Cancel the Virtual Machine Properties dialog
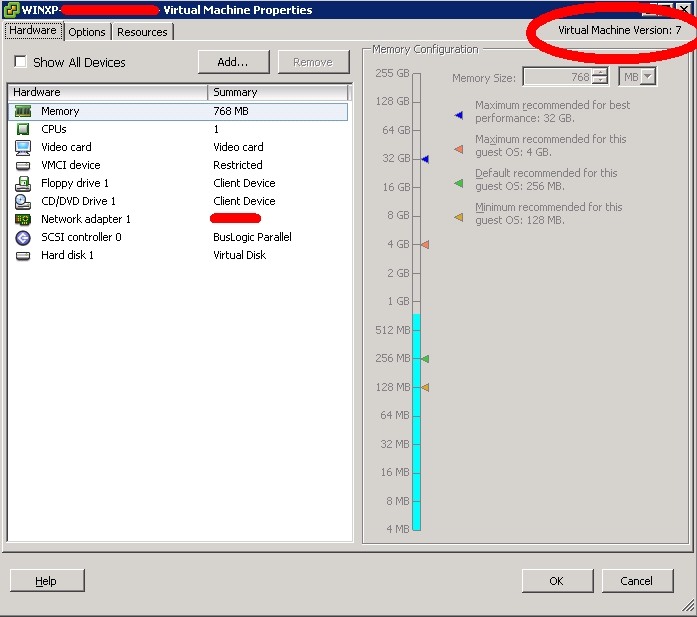The image size is (697, 617). click(636, 581)
